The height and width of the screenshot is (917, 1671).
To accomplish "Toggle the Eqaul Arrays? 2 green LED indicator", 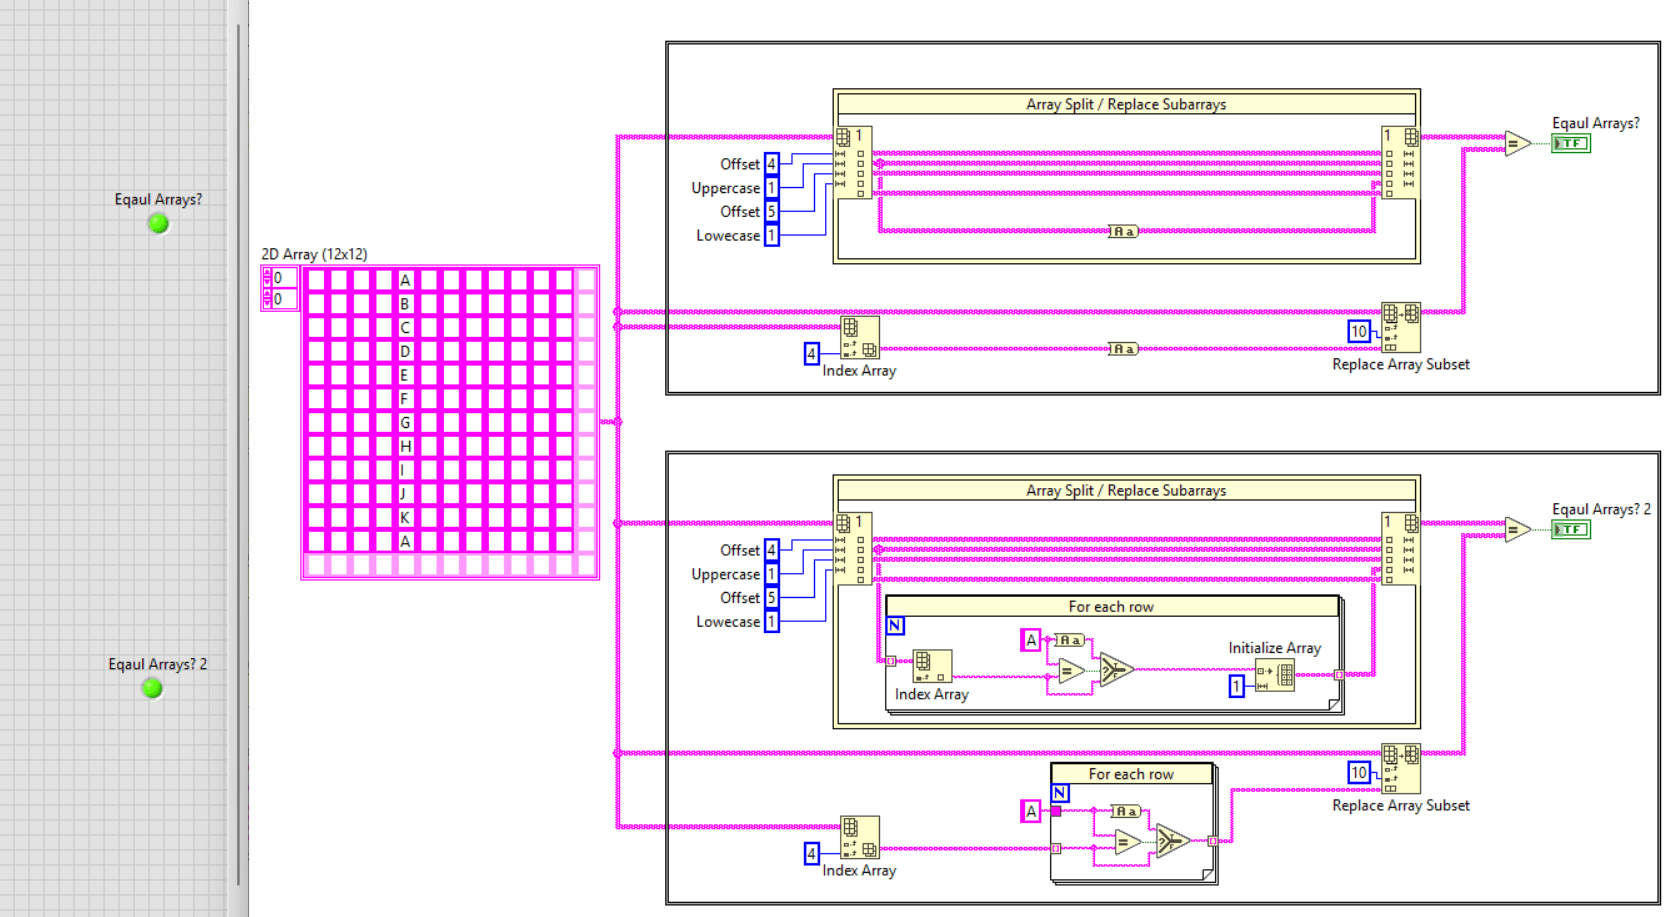I will click(x=151, y=687).
